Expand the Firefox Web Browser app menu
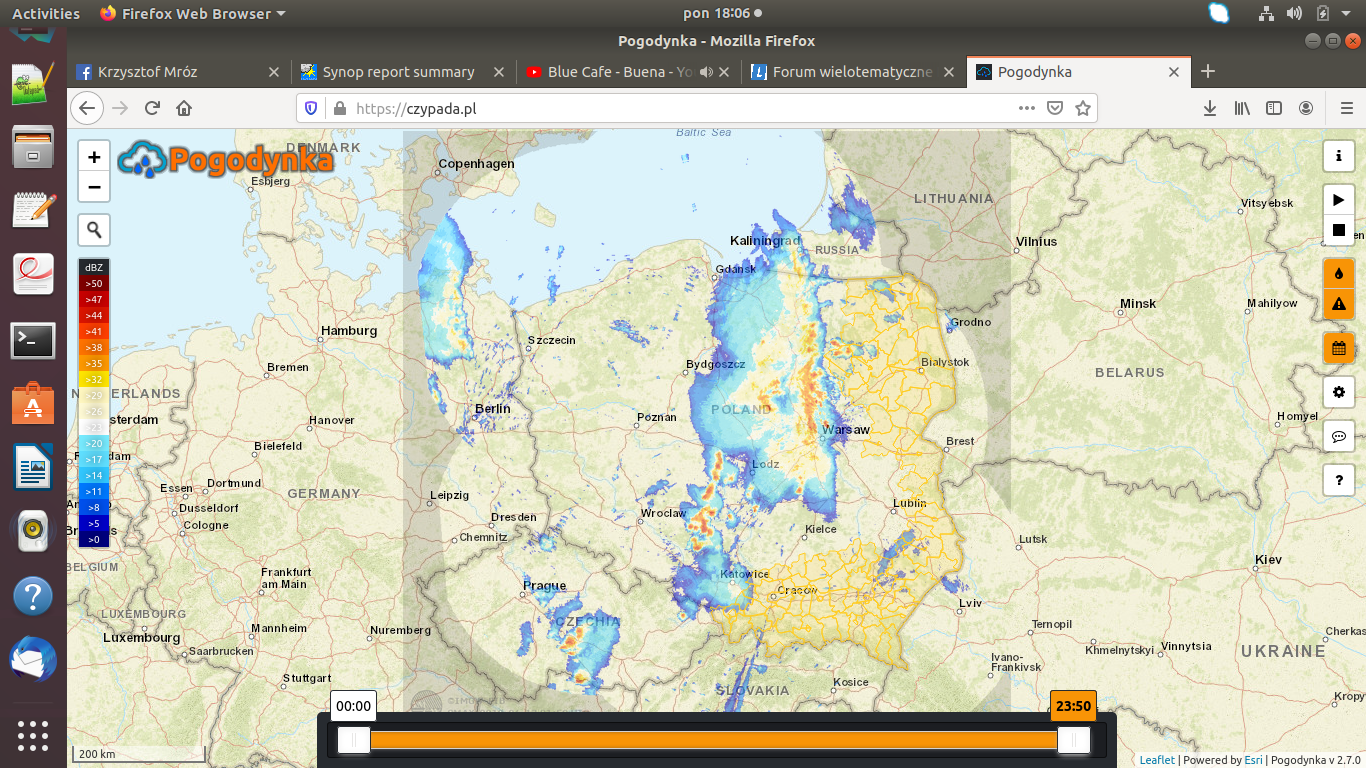Image resolution: width=1366 pixels, height=768 pixels. (x=192, y=14)
